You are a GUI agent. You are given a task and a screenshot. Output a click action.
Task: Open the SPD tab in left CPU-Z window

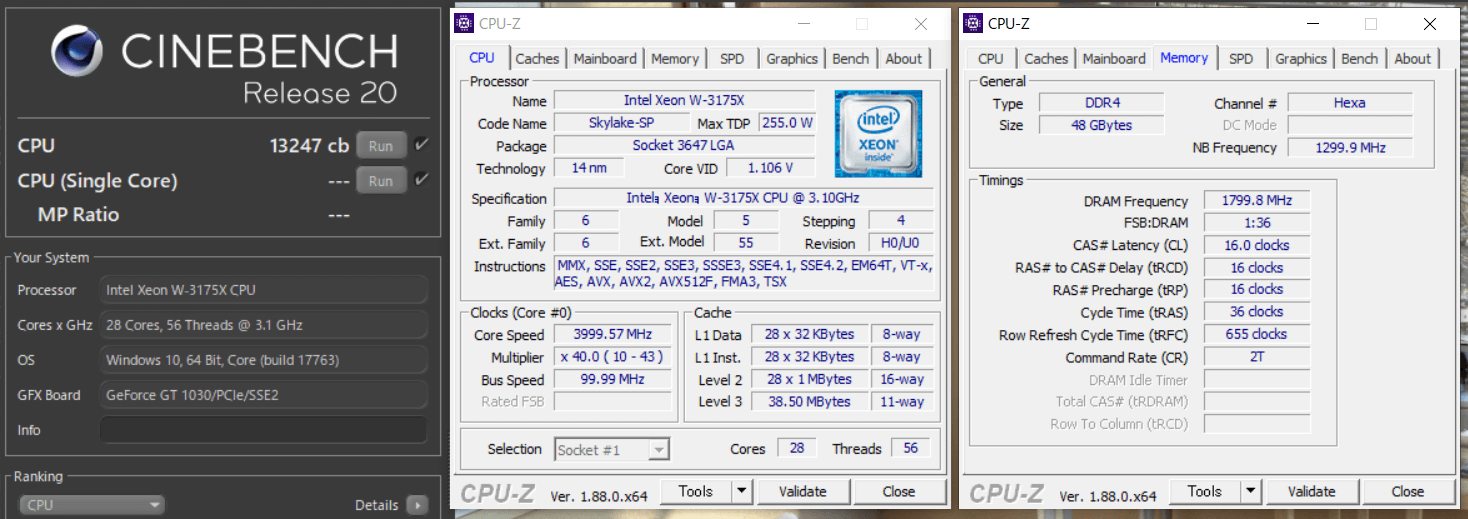(732, 59)
